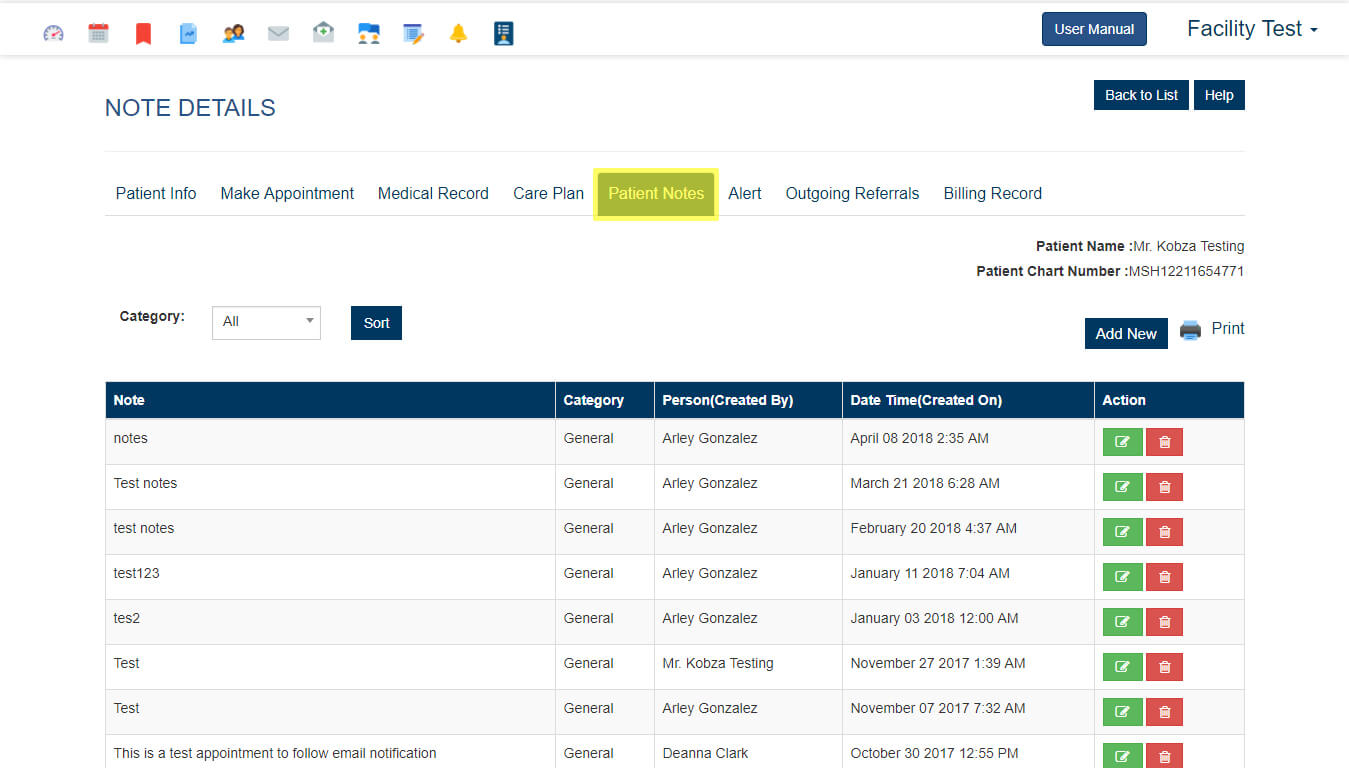Open the notepad with pencil icon
1349x768 pixels.
click(413, 34)
